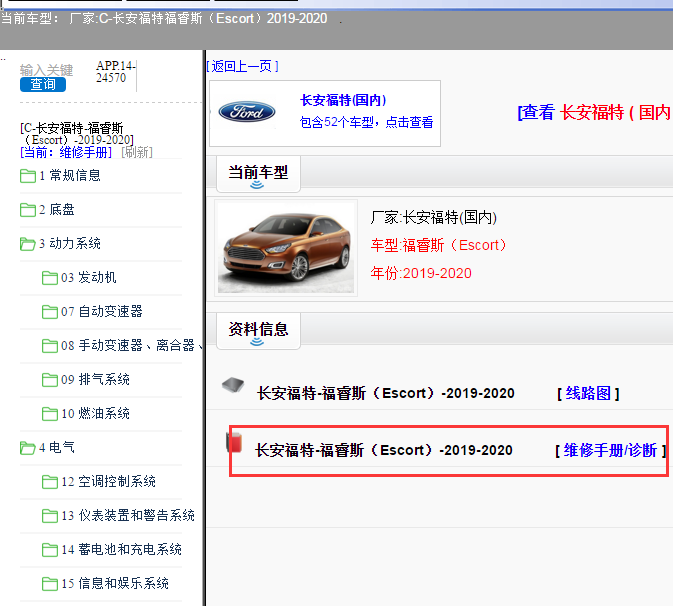Open tree item 1 常规信息
This screenshot has width=673, height=606.
[x=70, y=176]
